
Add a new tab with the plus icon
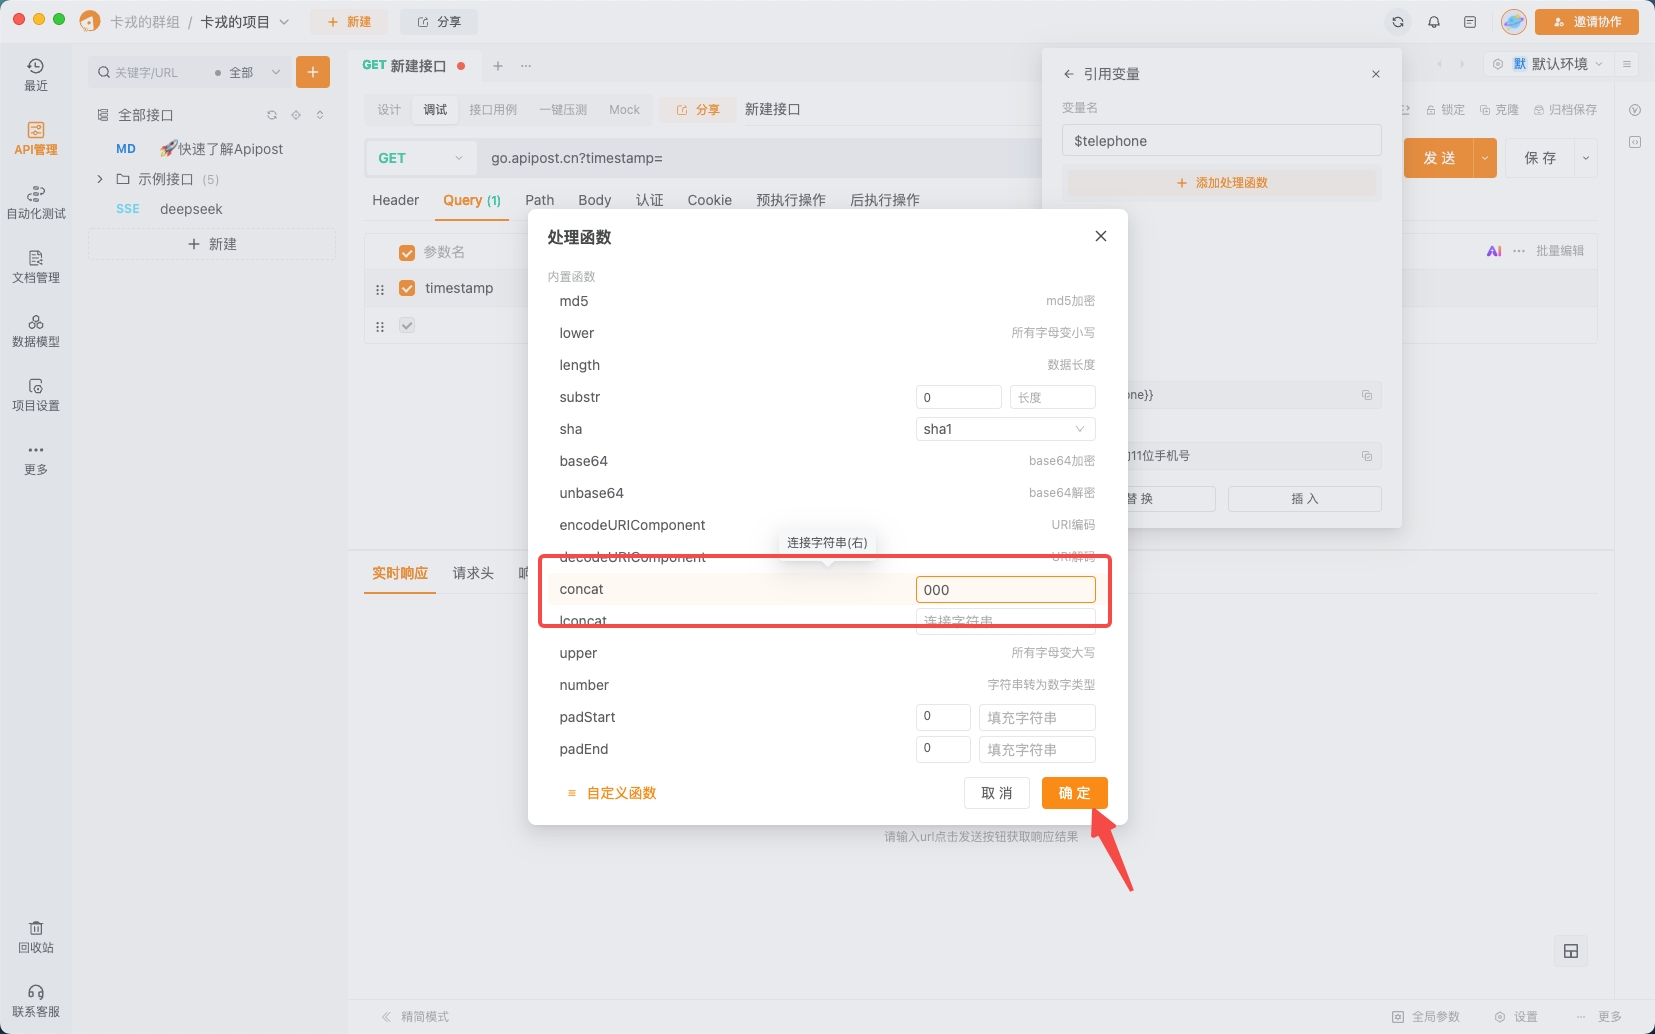point(498,66)
